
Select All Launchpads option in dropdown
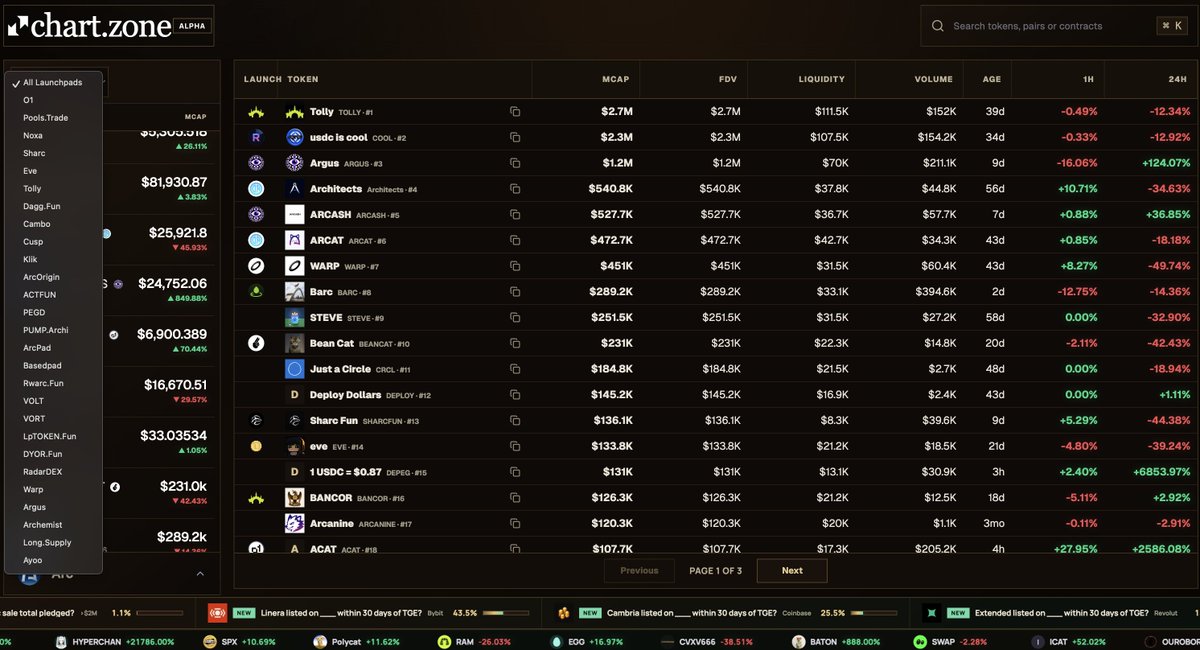pyautogui.click(x=53, y=83)
